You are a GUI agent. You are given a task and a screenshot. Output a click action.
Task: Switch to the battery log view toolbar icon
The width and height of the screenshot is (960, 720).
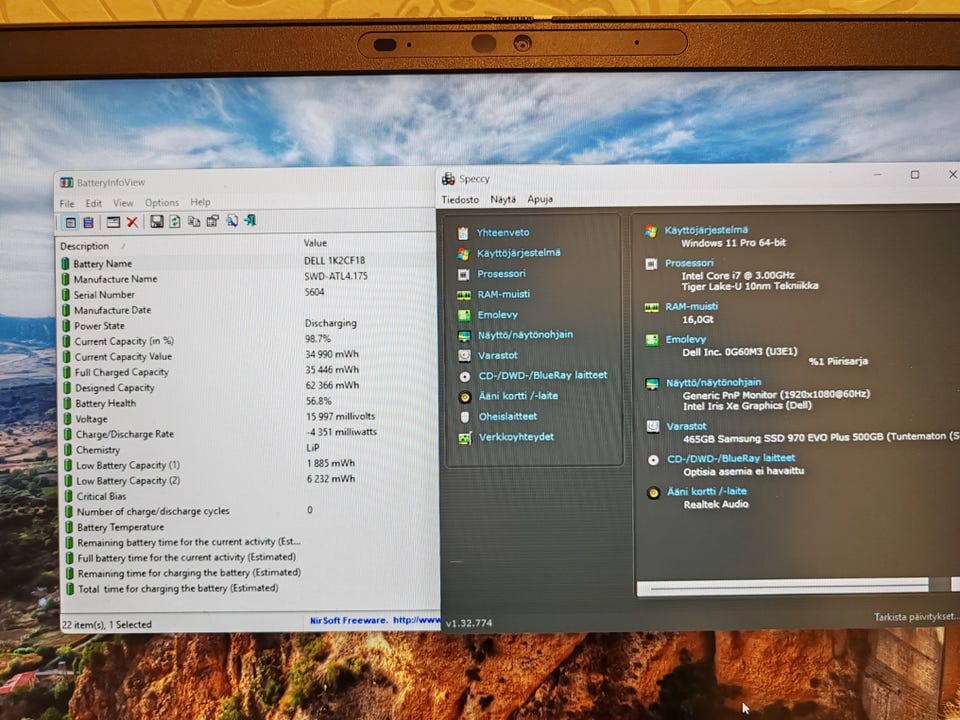tap(89, 222)
